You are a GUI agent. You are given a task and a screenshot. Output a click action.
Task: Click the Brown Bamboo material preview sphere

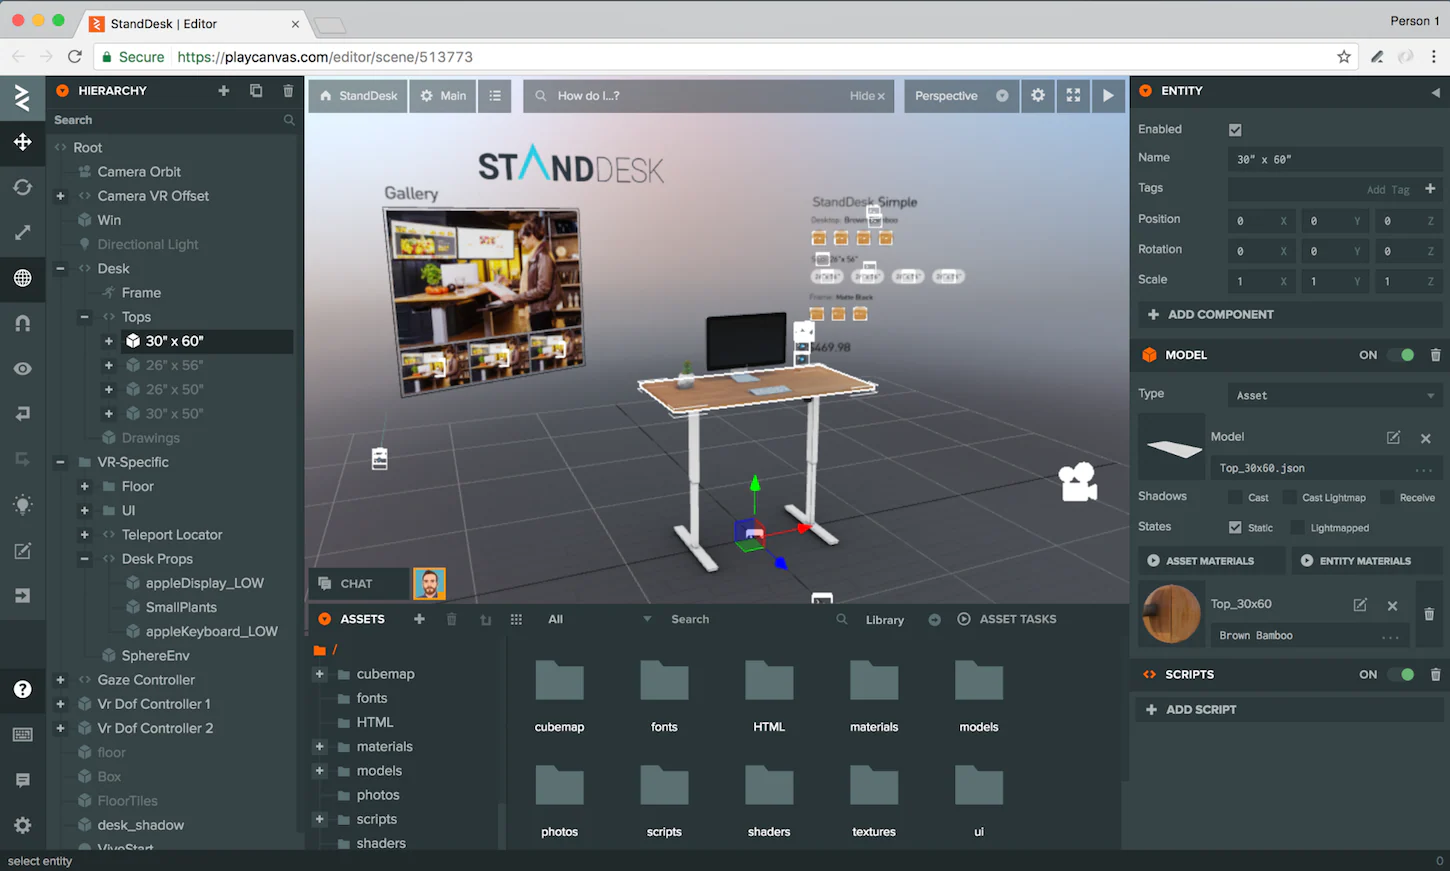(x=1170, y=614)
